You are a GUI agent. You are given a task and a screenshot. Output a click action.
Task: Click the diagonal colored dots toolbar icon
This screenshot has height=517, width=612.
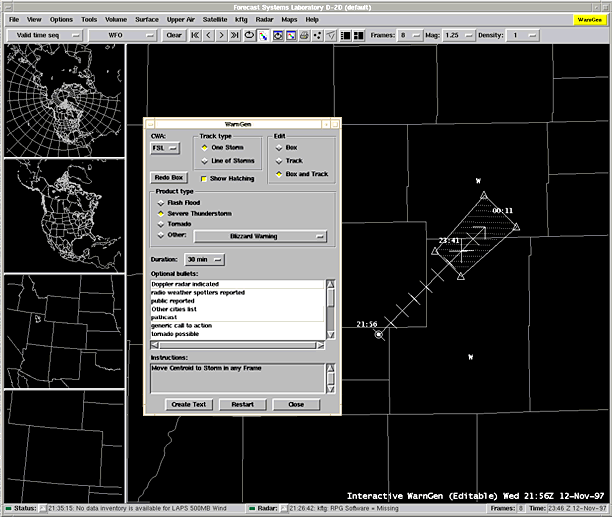pos(263,36)
